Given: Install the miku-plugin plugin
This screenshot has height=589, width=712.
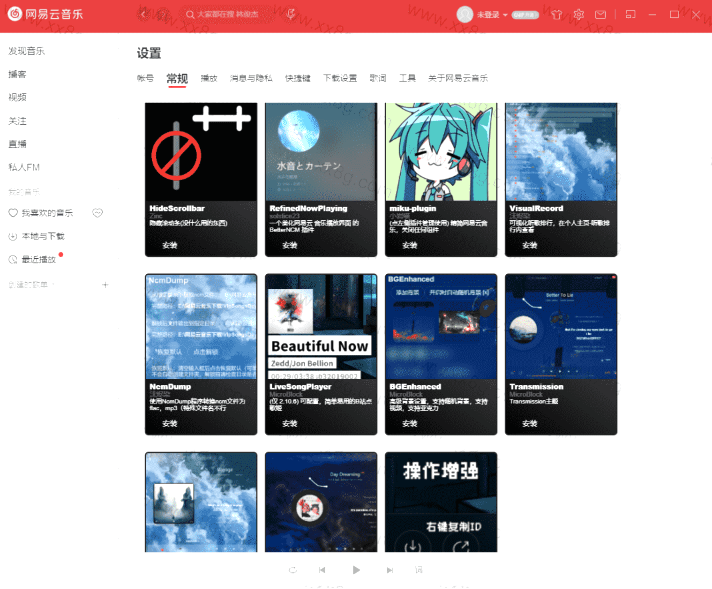Looking at the screenshot, I should (x=410, y=245).
